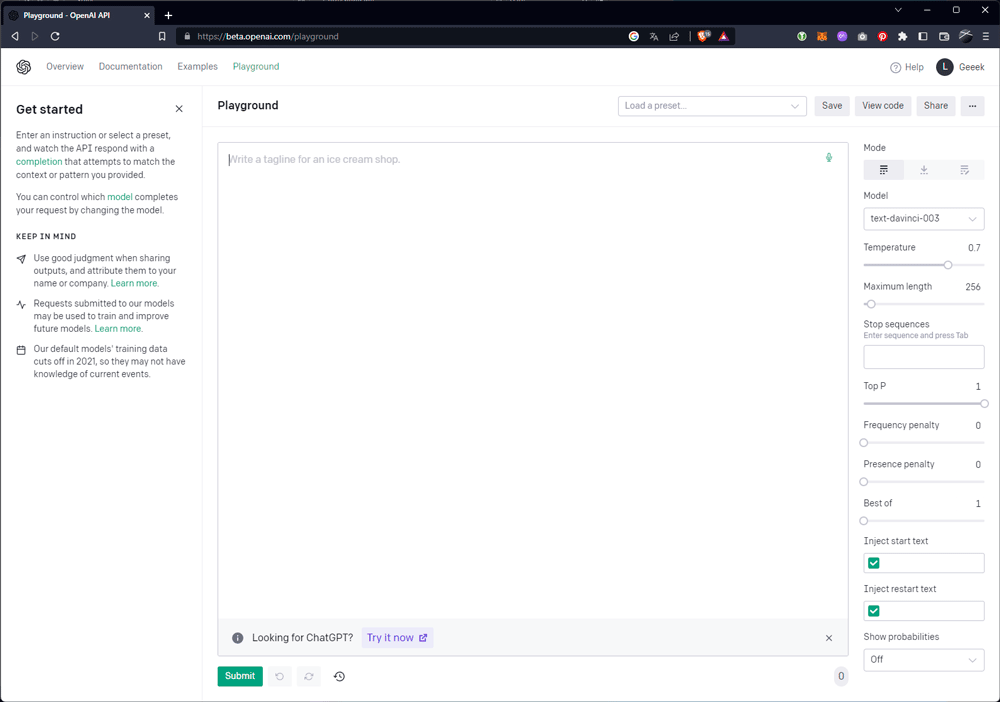Open the history clock icon

(339, 676)
